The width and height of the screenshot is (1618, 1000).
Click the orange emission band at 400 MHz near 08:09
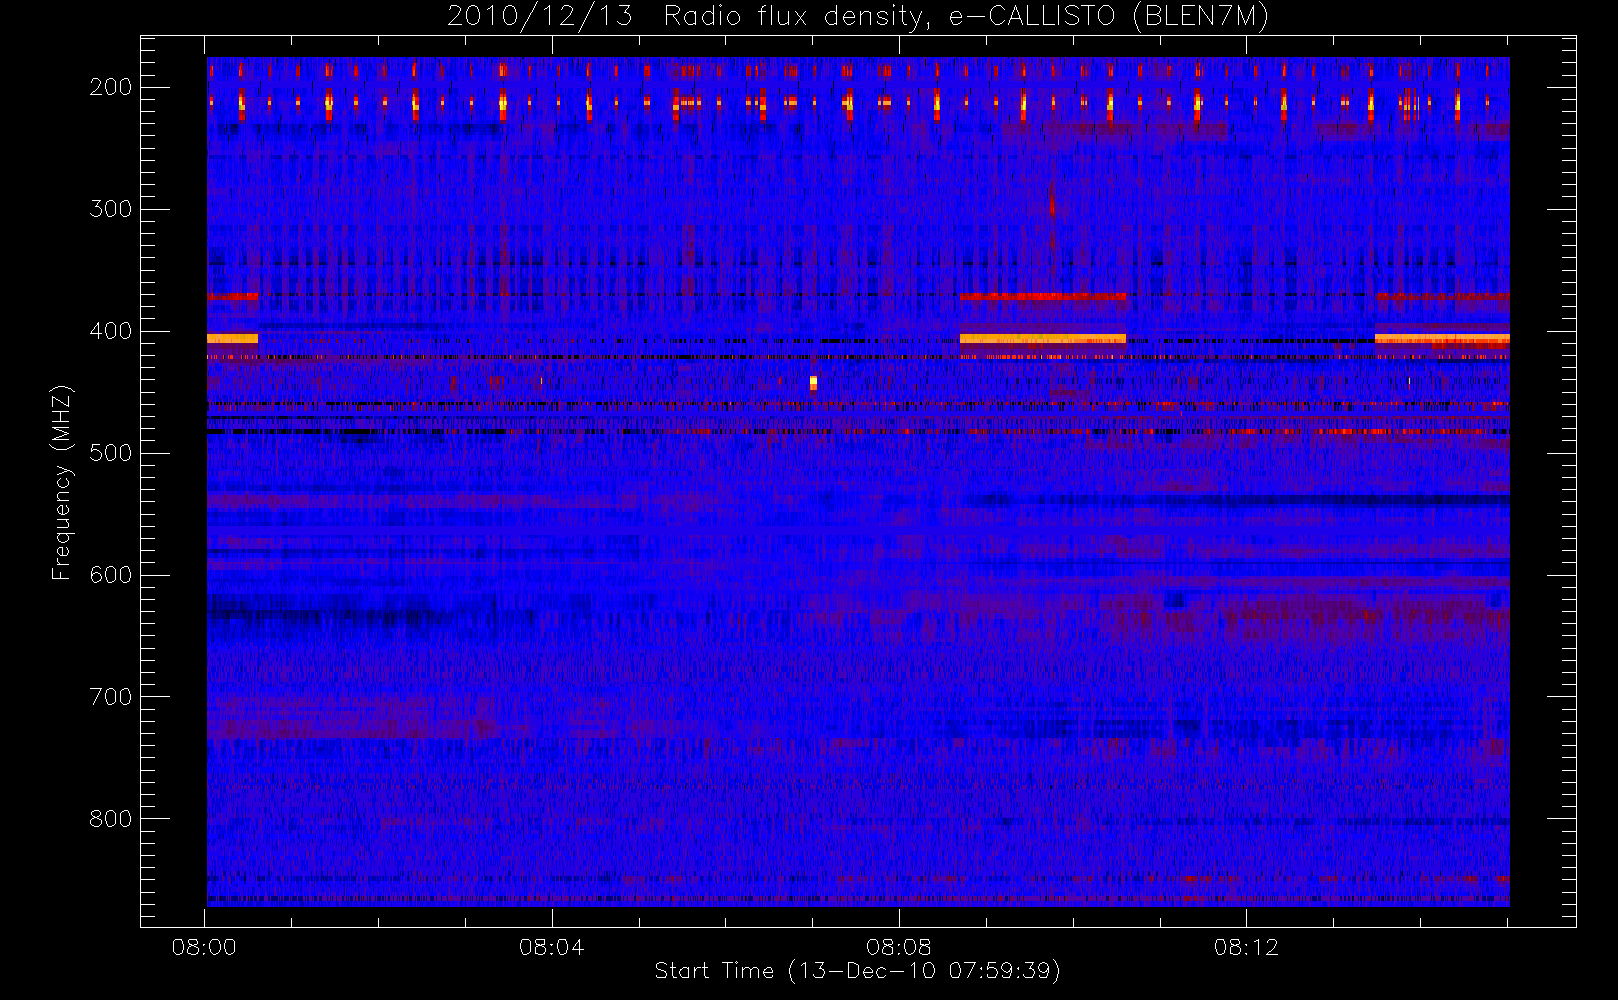tap(1042, 338)
